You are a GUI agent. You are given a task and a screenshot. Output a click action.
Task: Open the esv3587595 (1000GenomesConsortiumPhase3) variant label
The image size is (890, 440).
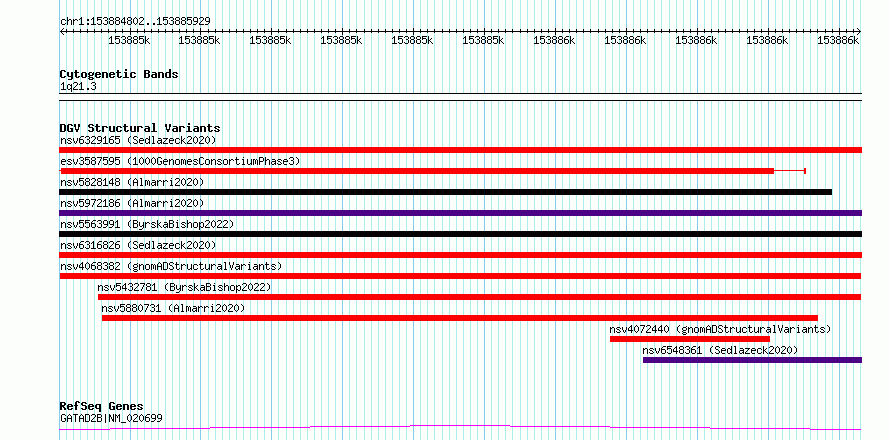pos(180,161)
